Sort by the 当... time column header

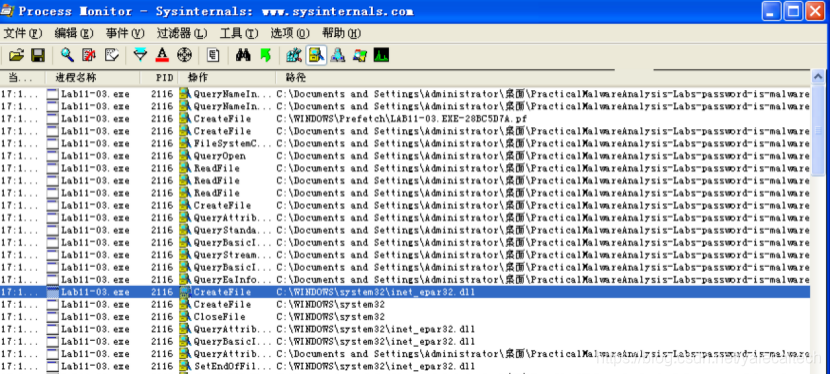click(x=22, y=78)
